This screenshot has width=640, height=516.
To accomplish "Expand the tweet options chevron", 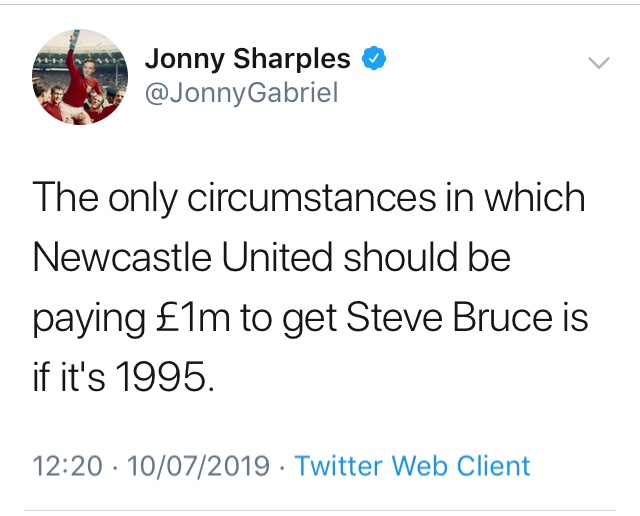I will tap(599, 62).
